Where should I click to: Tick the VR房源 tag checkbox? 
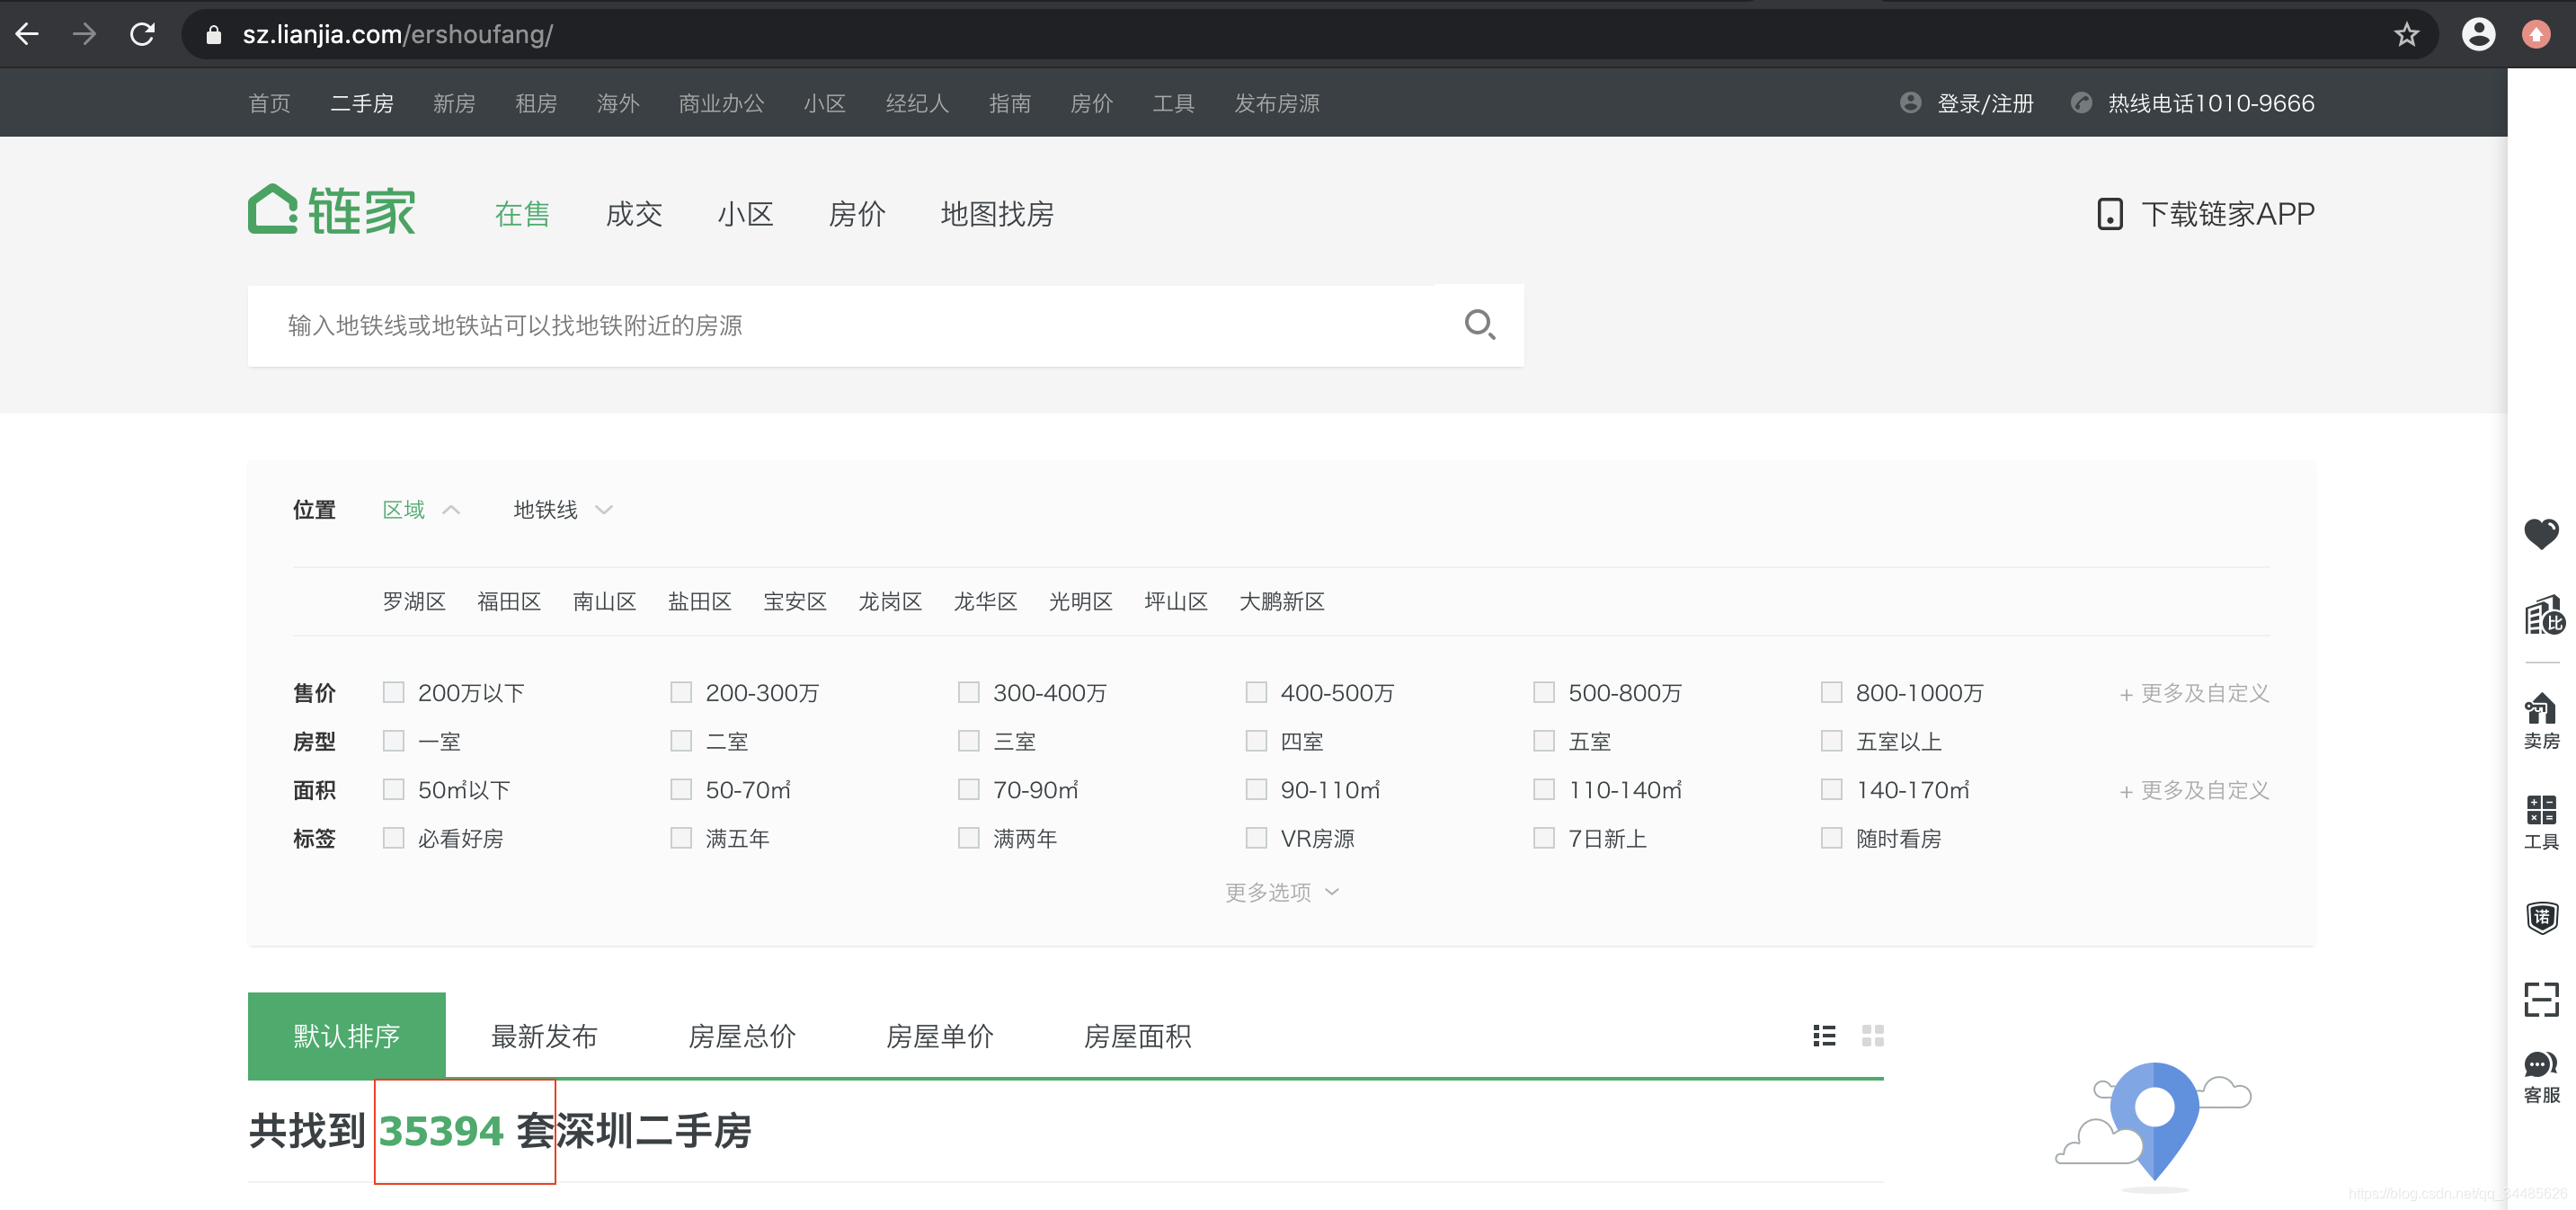pyautogui.click(x=1256, y=838)
